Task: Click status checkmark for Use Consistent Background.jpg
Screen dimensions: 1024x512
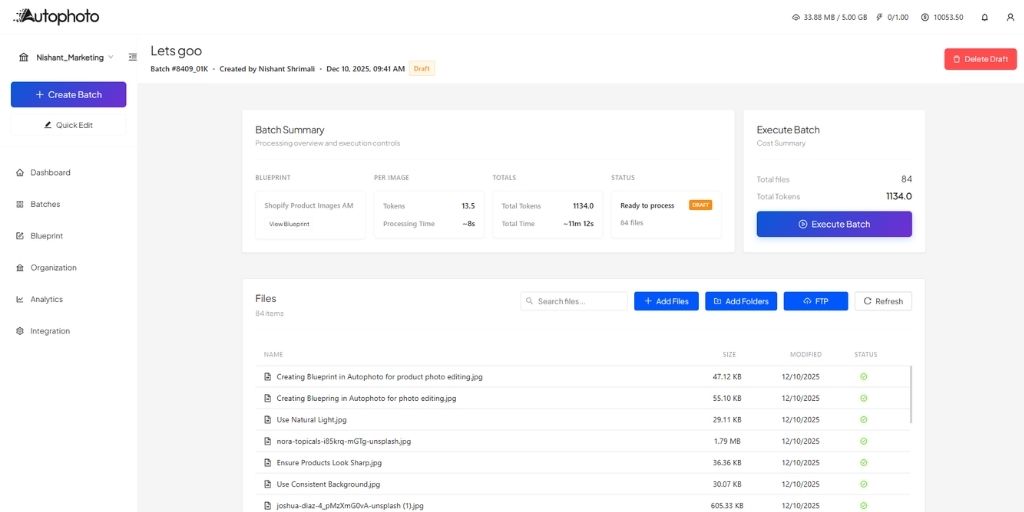Action: point(863,484)
